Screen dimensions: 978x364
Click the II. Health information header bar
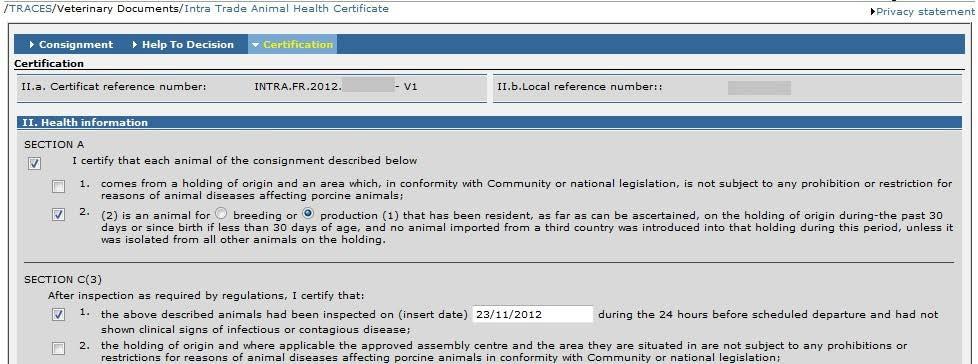click(x=488, y=122)
